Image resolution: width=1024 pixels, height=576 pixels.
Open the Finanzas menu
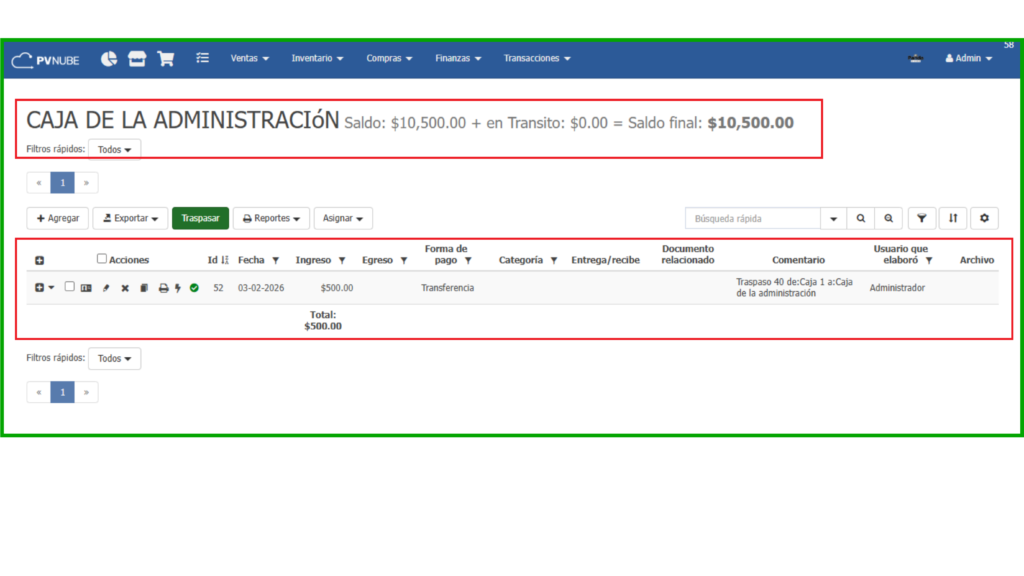pos(458,59)
